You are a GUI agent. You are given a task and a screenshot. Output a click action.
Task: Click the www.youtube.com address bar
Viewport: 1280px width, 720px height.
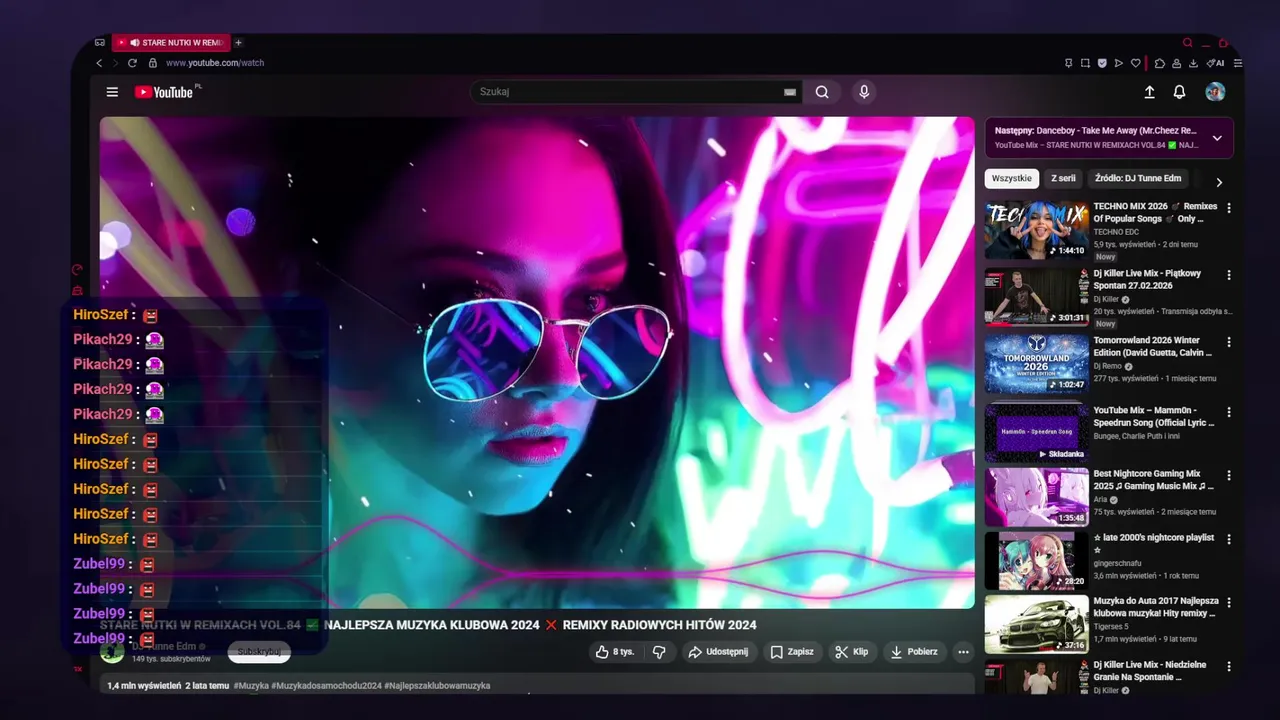215,63
